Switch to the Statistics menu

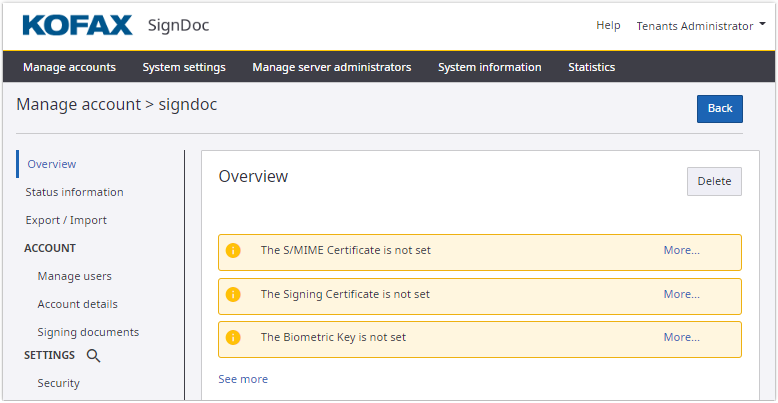pos(591,67)
